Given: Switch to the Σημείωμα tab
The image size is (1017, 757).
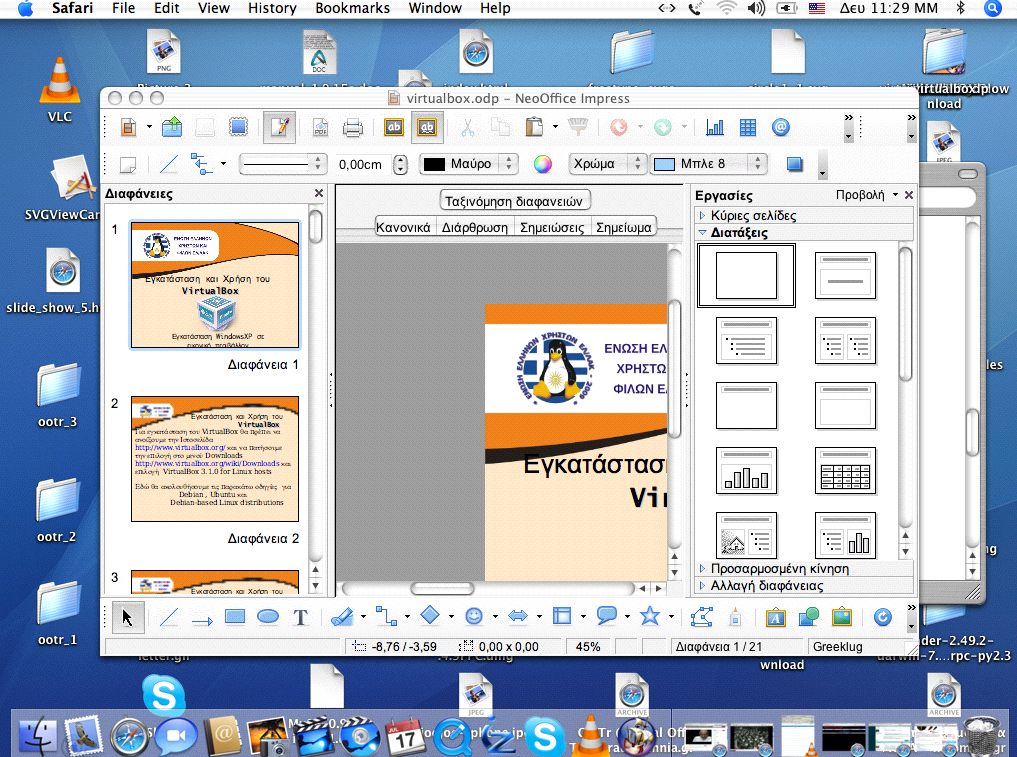Looking at the screenshot, I should [x=624, y=228].
